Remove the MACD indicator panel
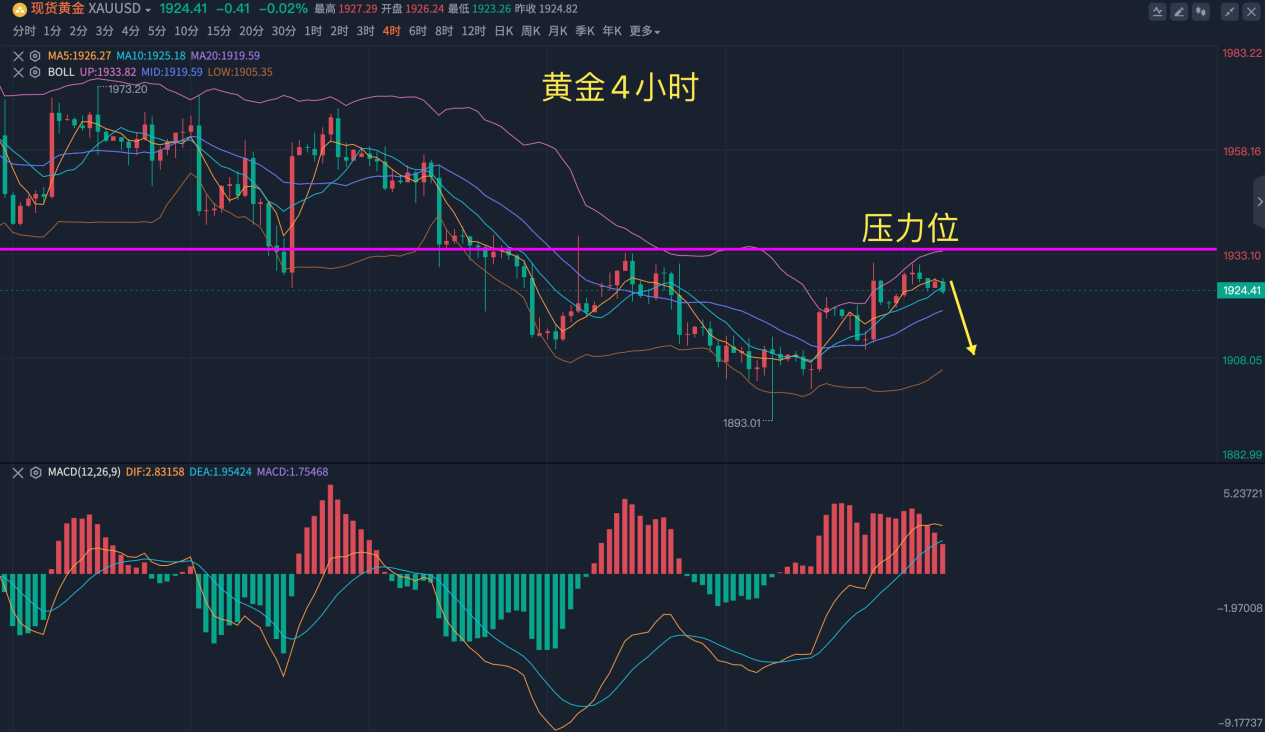This screenshot has height=732, width=1265. click(x=18, y=472)
